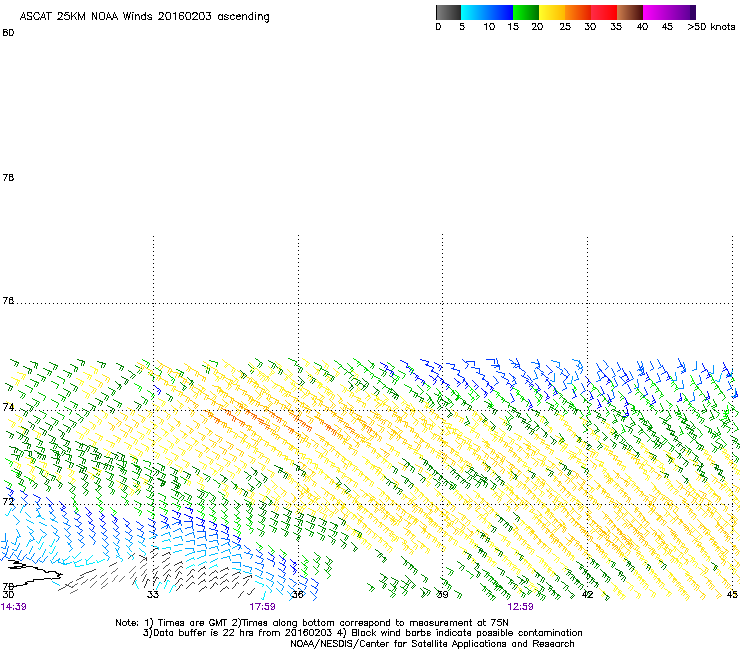Viewport: 740px width, 650px height.
Task: Click the longitude label '45' on bottom axis
Action: [x=732, y=594]
